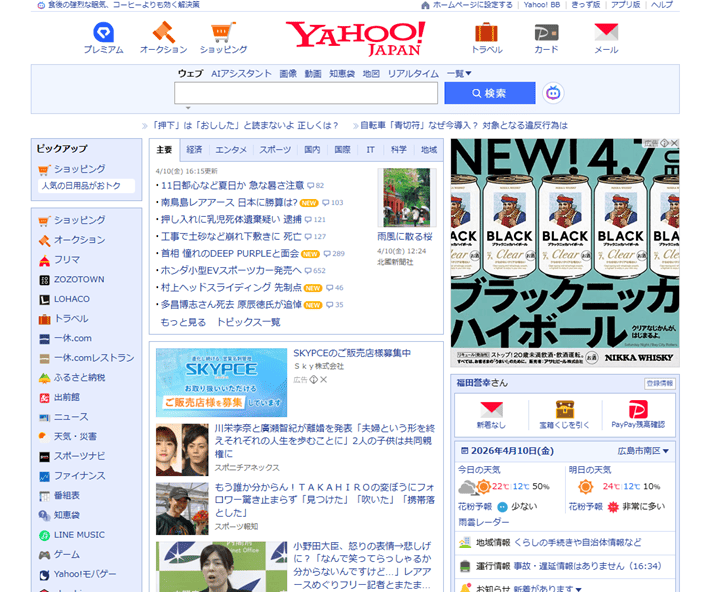Select the 国内 news tab

coord(312,149)
